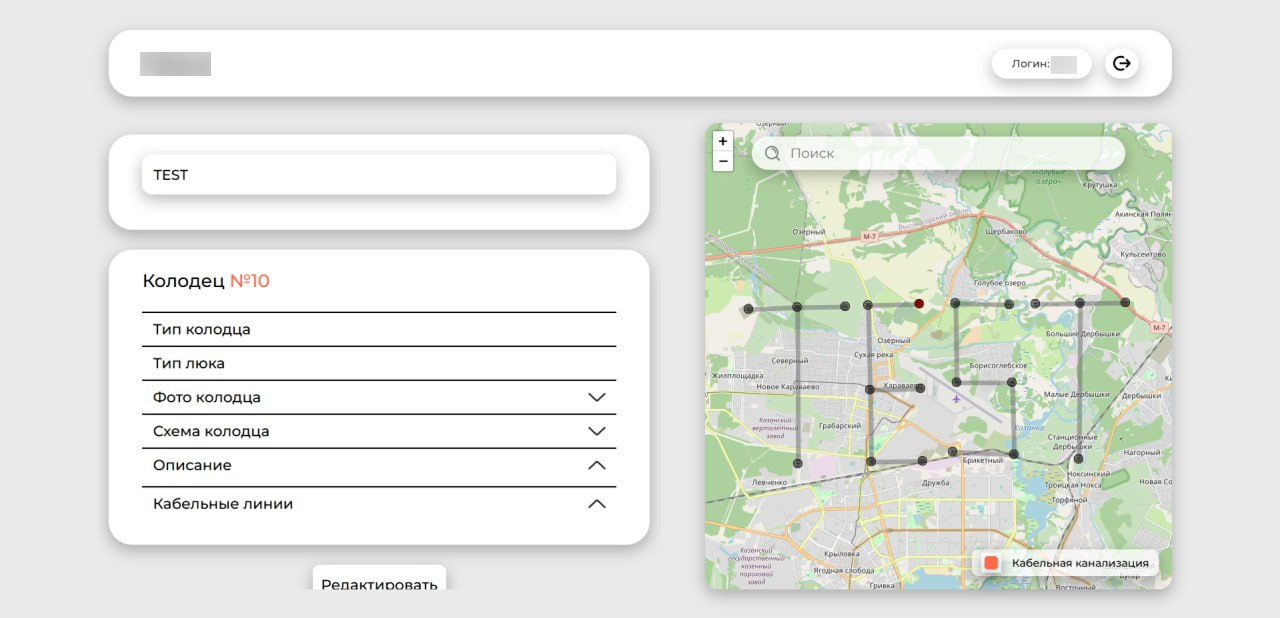Zoom out the map with minus button
Viewport: 1280px width, 618px height.
(x=723, y=161)
